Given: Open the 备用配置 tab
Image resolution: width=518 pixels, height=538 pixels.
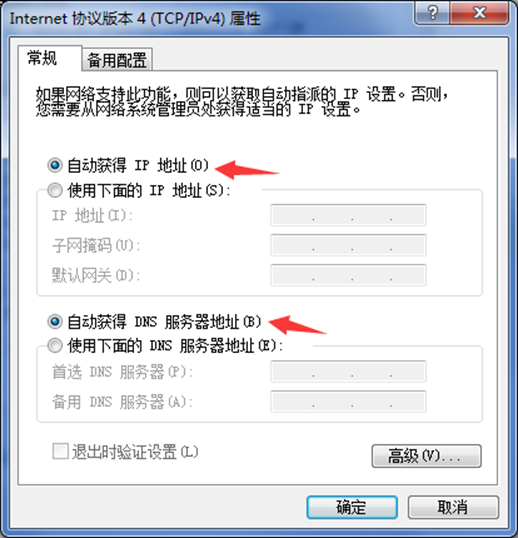Looking at the screenshot, I should [117, 60].
